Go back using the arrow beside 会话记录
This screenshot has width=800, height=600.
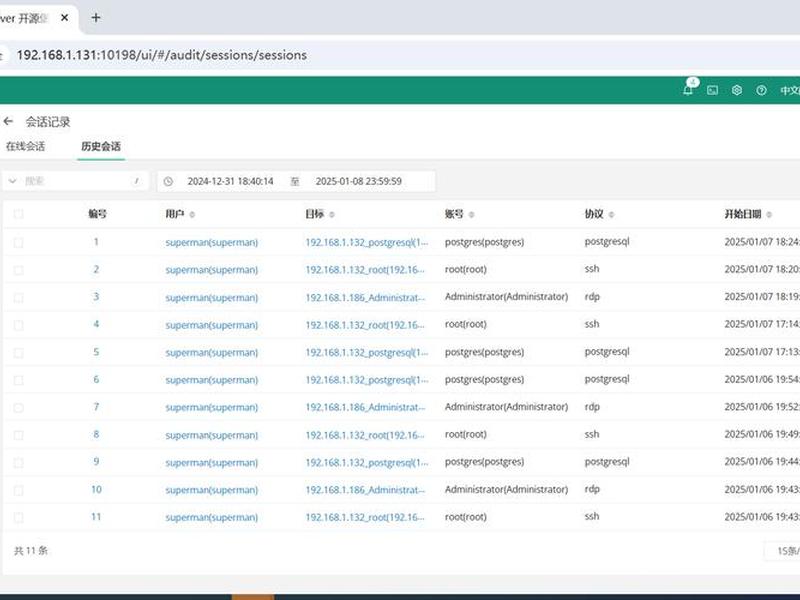pyautogui.click(x=8, y=121)
